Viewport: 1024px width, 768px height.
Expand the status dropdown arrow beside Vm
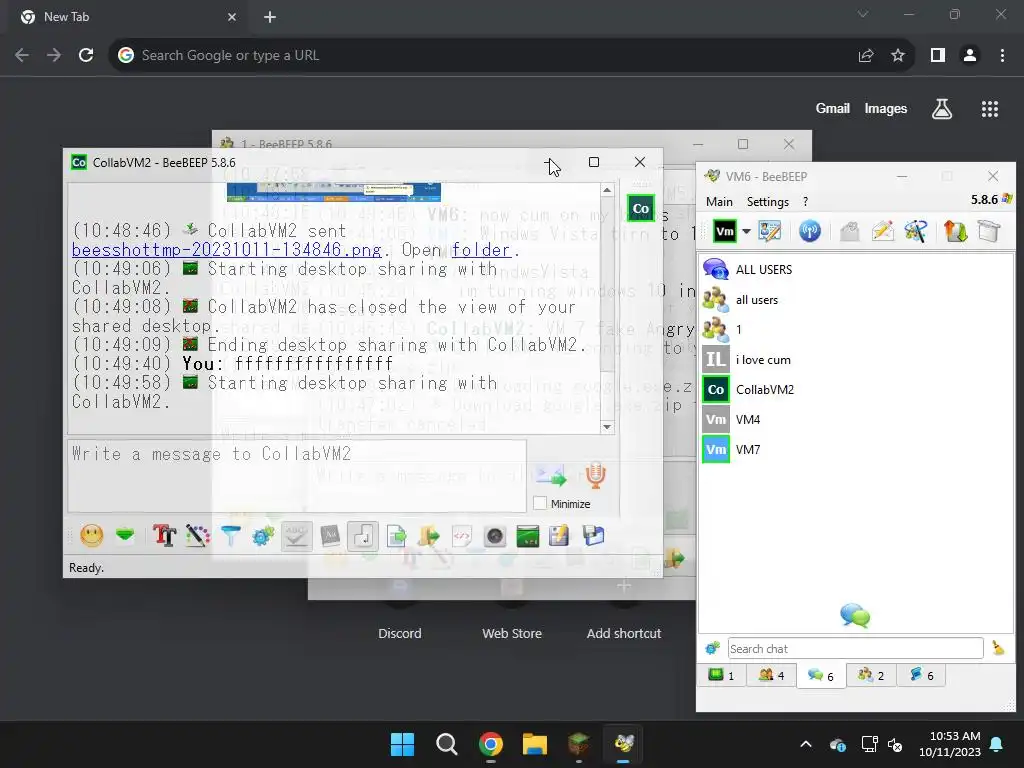pyautogui.click(x=746, y=231)
